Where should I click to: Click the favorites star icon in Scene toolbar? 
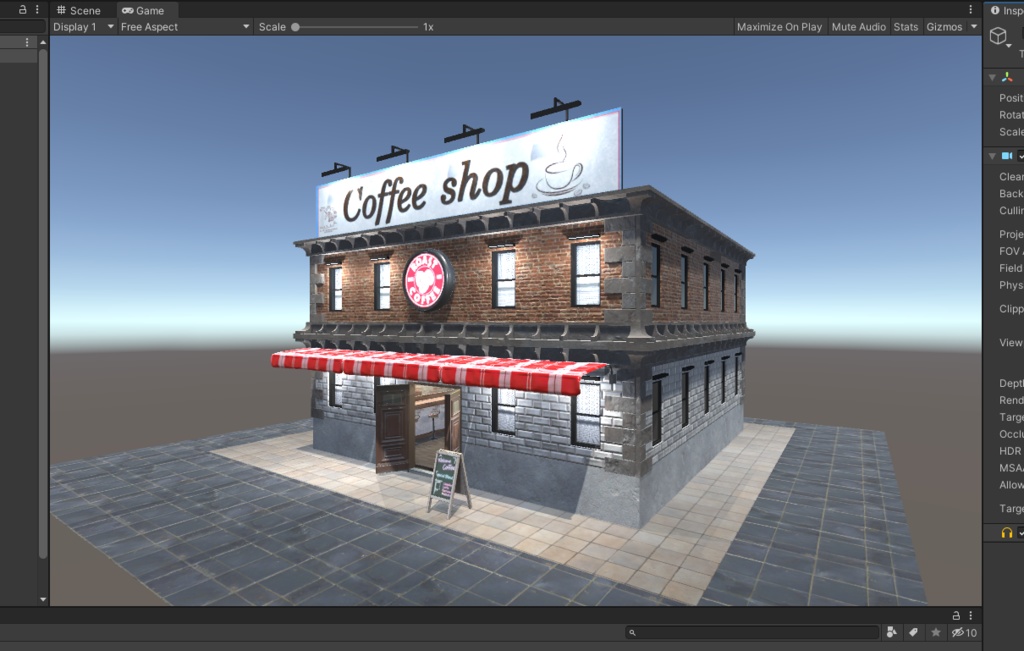[935, 632]
